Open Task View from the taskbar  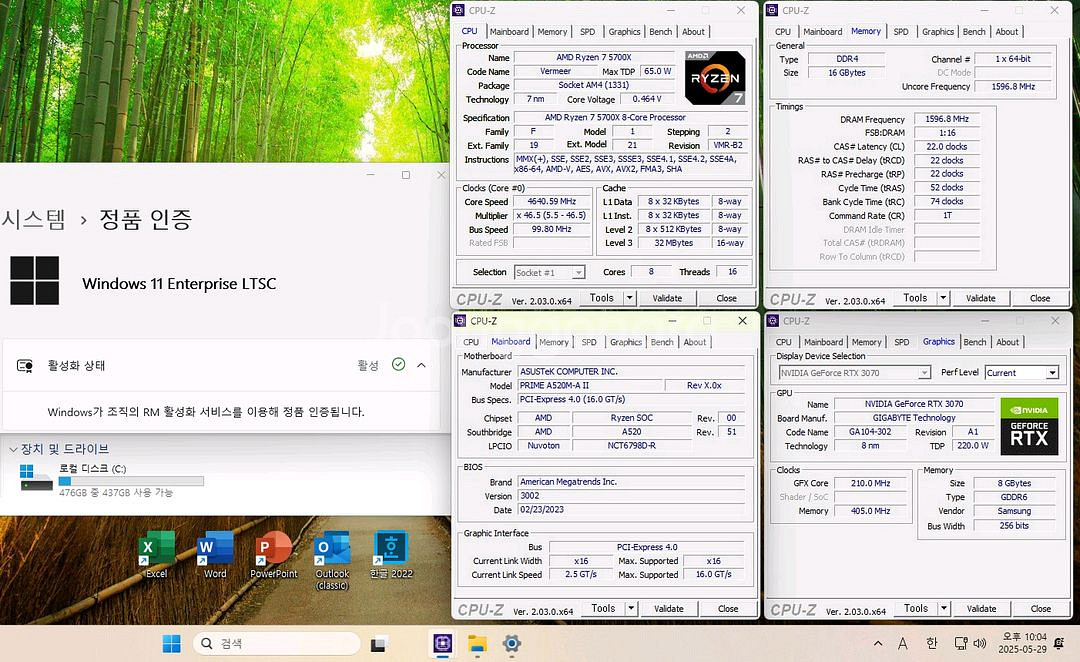(x=378, y=644)
